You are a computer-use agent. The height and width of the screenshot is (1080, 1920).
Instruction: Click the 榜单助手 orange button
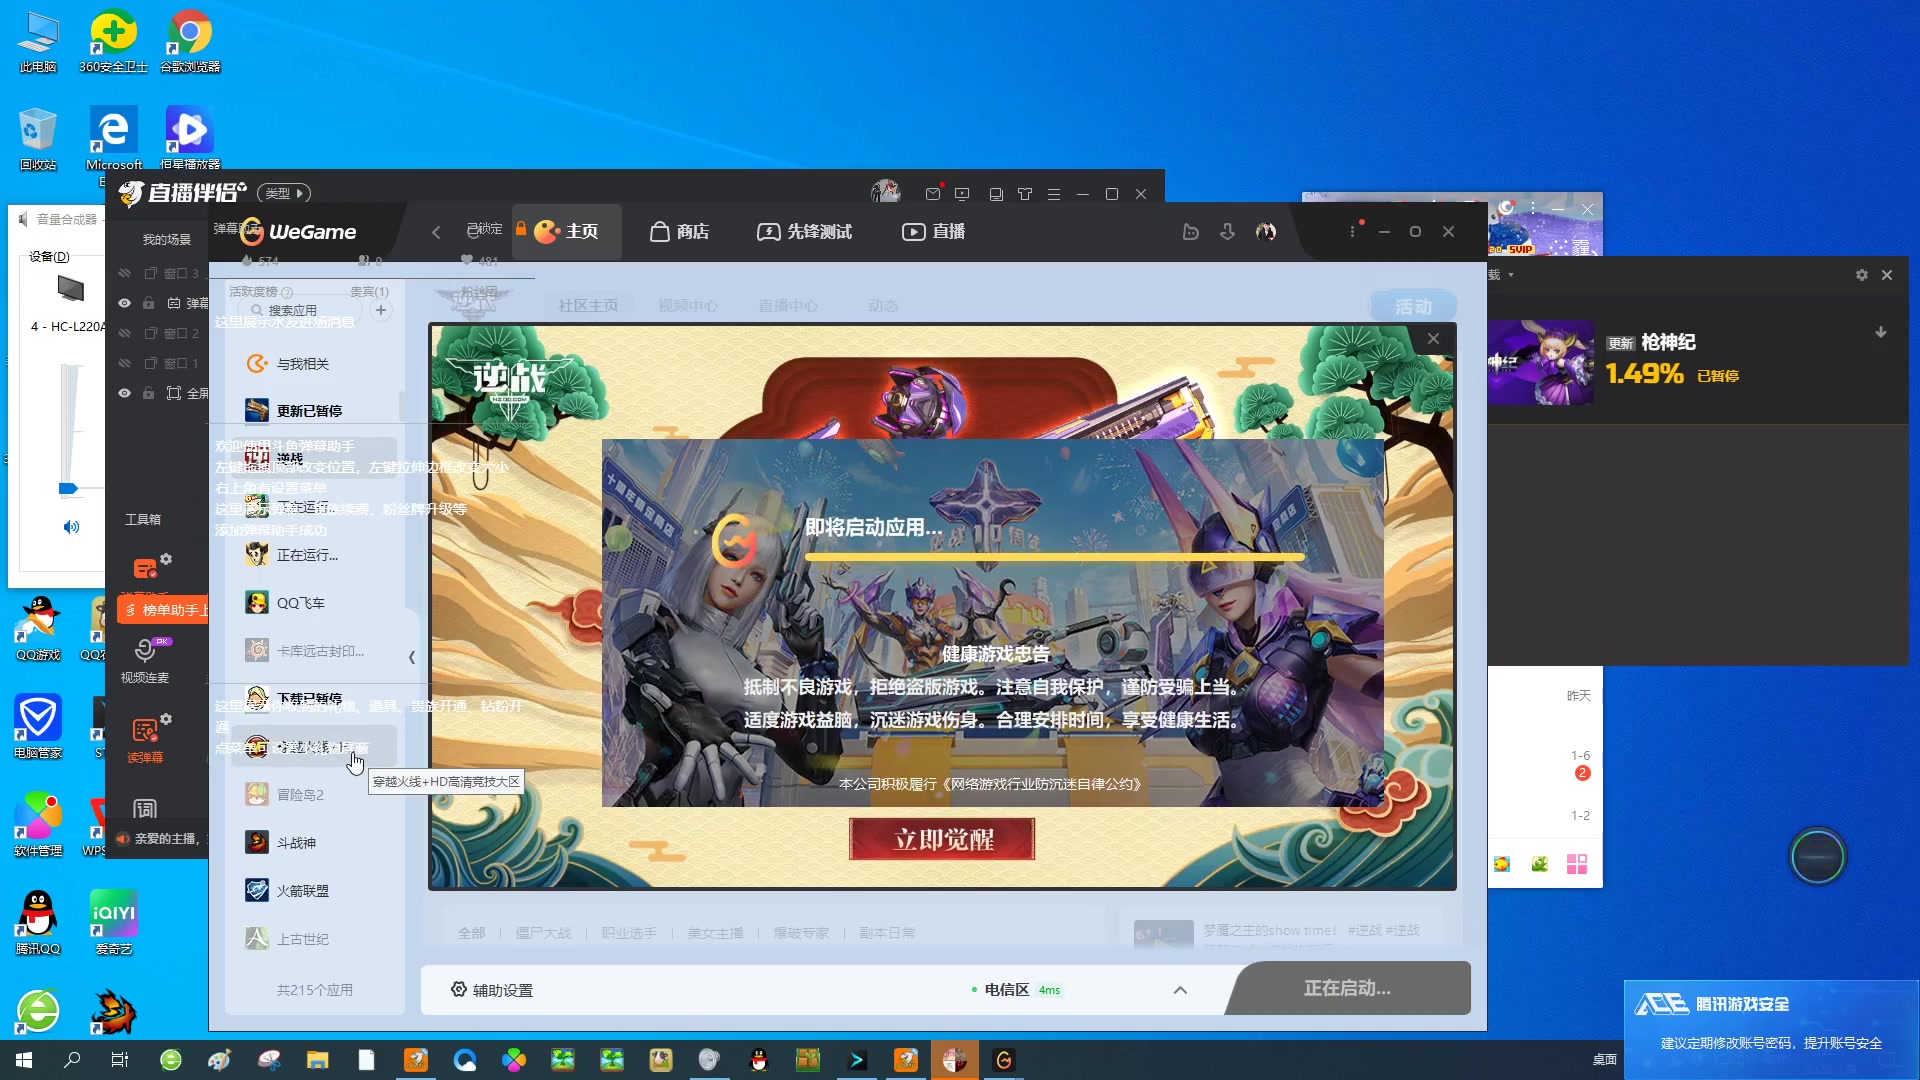click(163, 610)
